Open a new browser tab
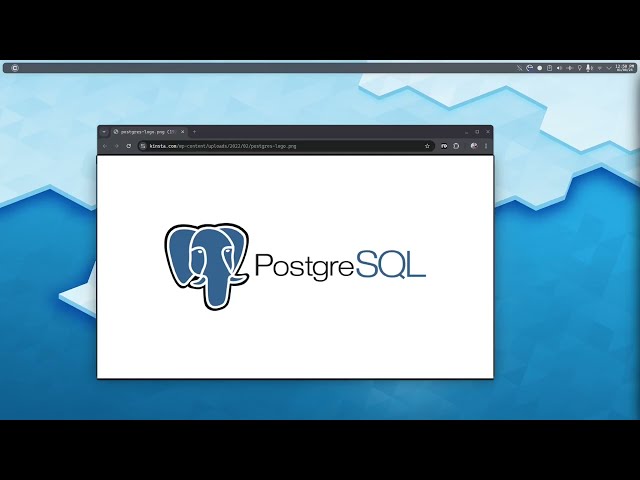640x480 pixels. pyautogui.click(x=194, y=132)
